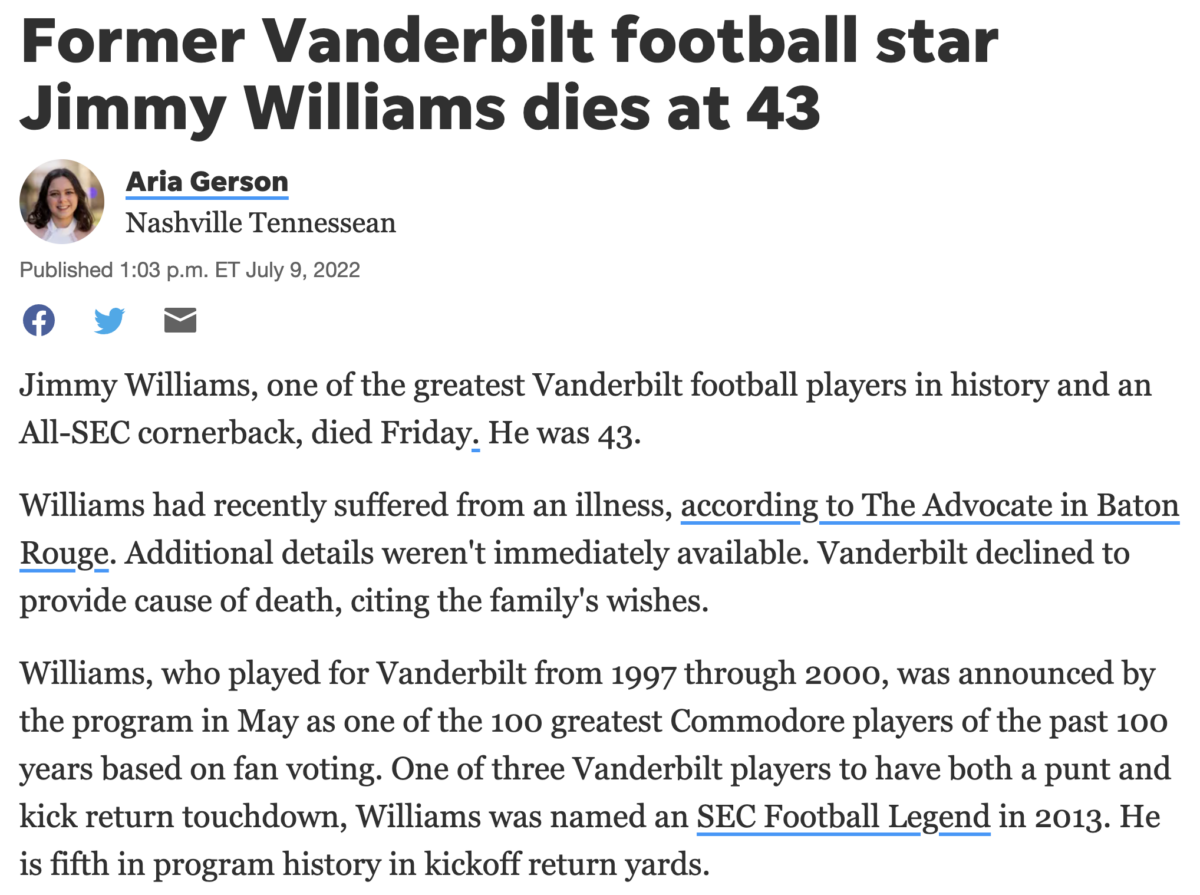The height and width of the screenshot is (895, 1200).
Task: Open the Aria Gerson author link
Action: coord(206,182)
